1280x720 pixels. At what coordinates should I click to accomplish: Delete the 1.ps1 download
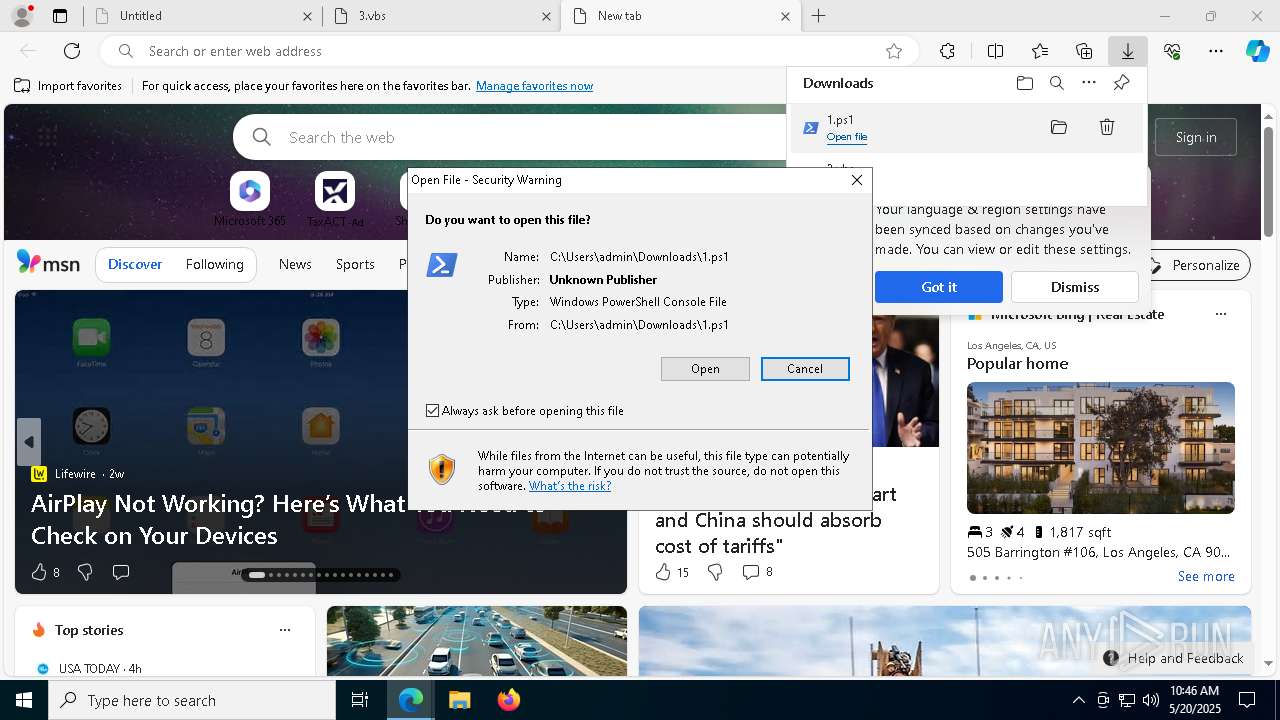click(1107, 127)
